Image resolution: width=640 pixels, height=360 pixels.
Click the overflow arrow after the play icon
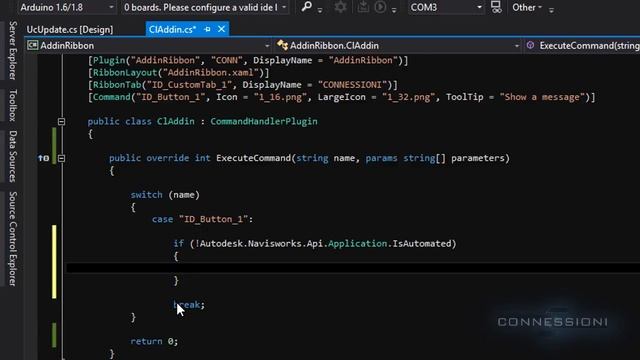coord(394,10)
